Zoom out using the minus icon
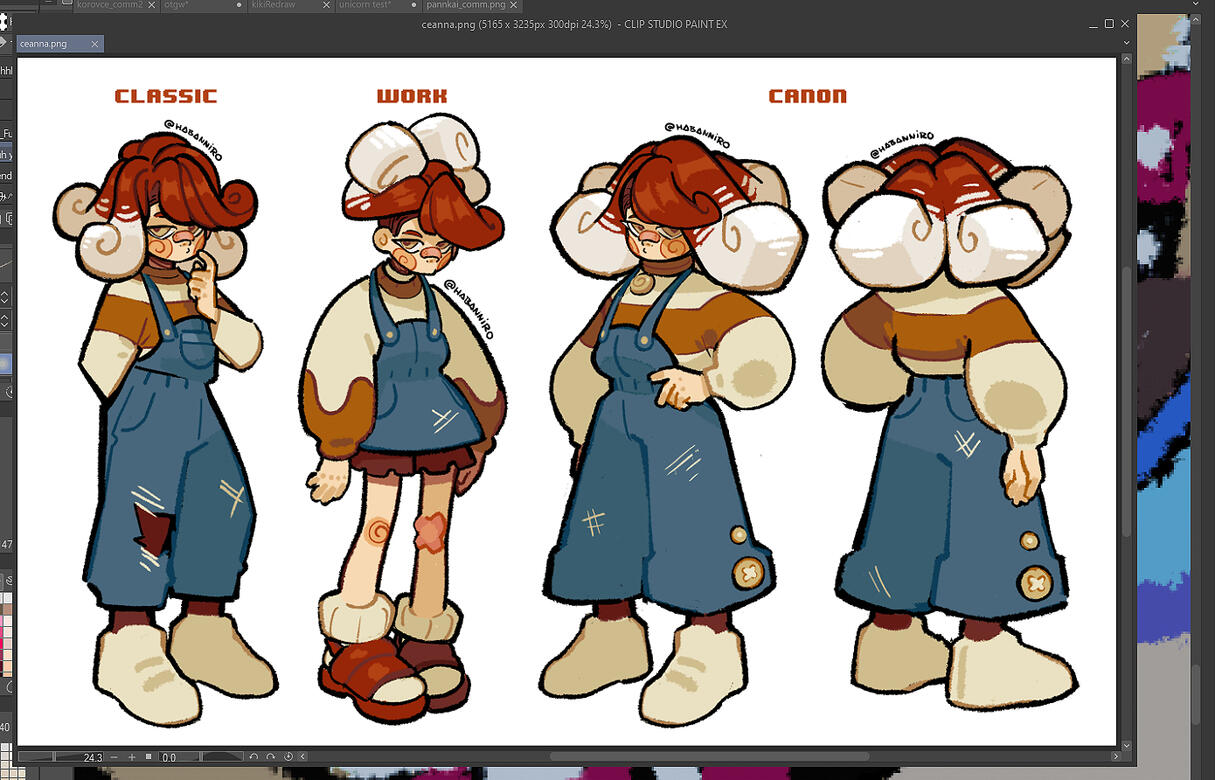1215x780 pixels. (x=113, y=757)
